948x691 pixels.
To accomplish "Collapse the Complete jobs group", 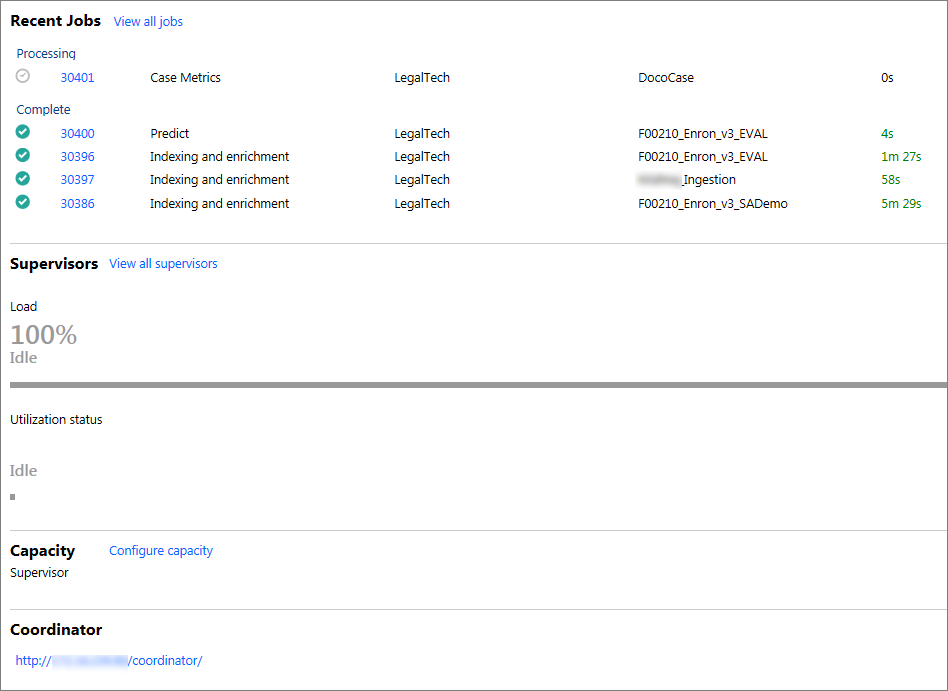I will pos(43,109).
